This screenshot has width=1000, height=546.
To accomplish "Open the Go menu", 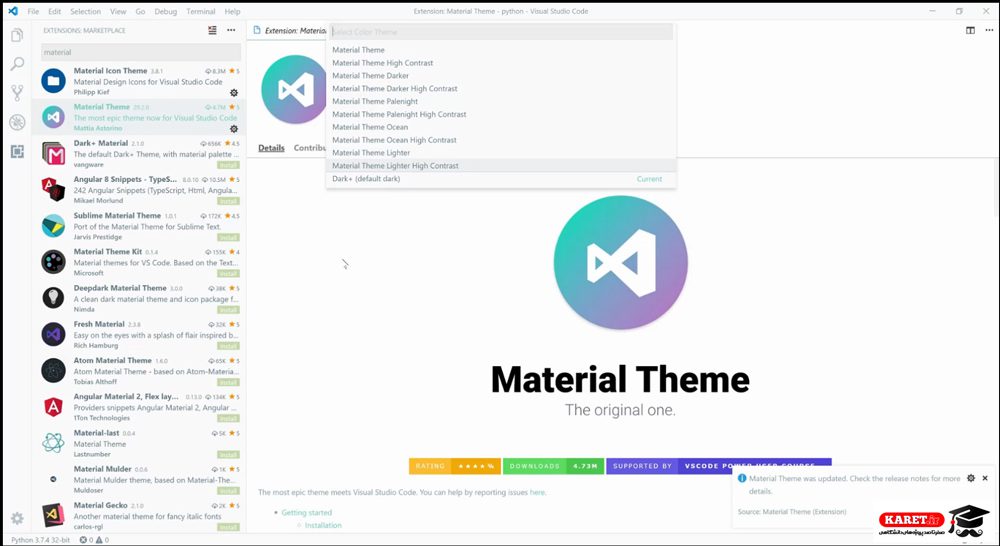I will [140, 11].
